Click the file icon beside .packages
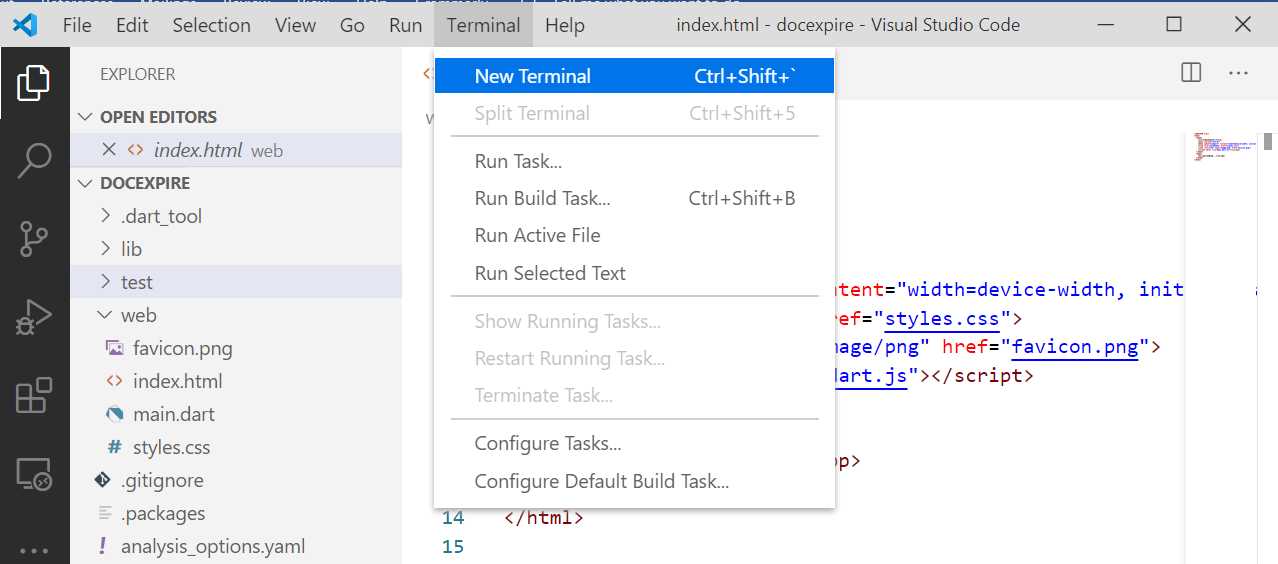The image size is (1278, 564). (103, 513)
